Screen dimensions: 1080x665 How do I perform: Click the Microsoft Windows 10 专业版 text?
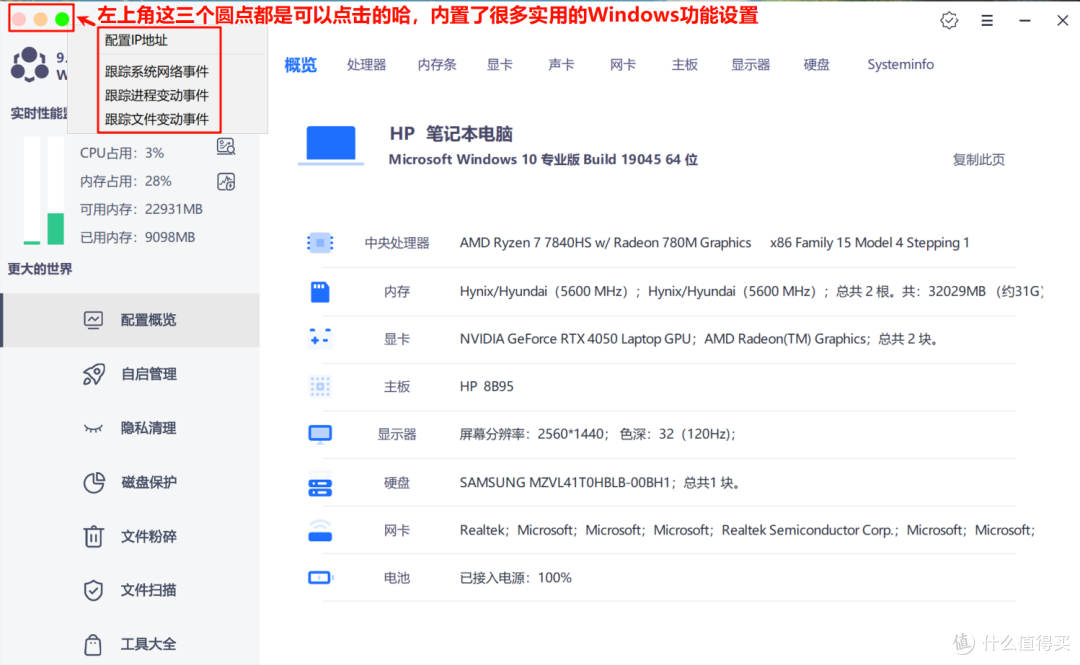pyautogui.click(x=543, y=160)
